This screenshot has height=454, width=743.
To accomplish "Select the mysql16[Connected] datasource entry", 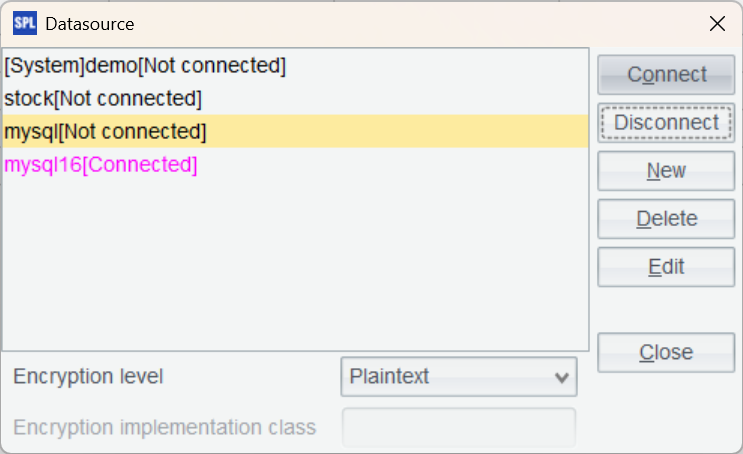I will tap(101, 165).
